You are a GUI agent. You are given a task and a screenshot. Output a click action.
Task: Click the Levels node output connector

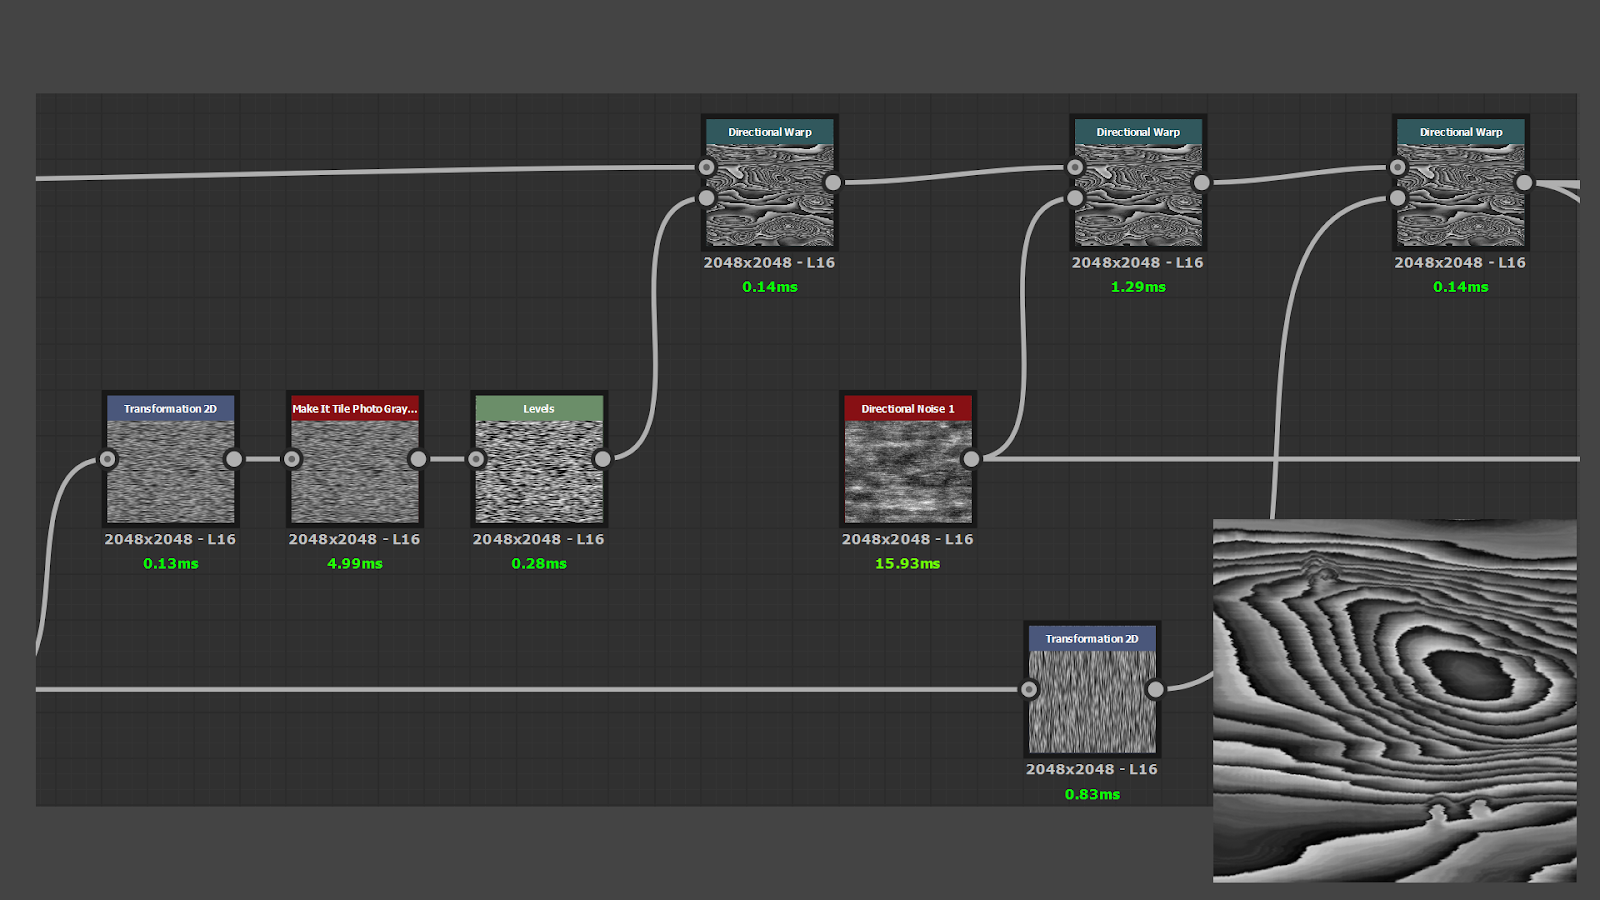(x=602, y=459)
